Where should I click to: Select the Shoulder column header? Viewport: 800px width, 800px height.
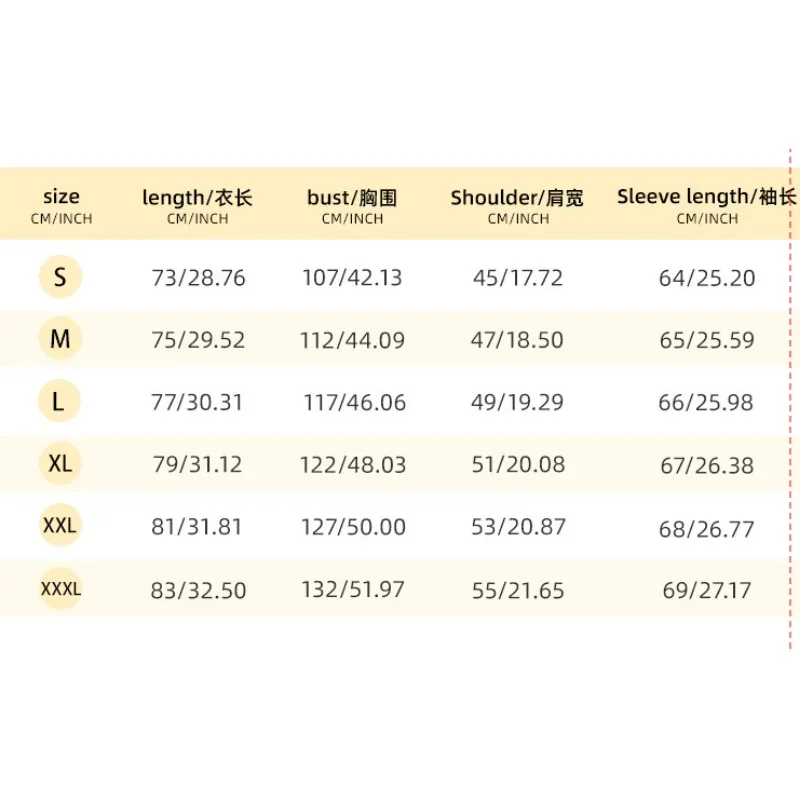point(517,205)
